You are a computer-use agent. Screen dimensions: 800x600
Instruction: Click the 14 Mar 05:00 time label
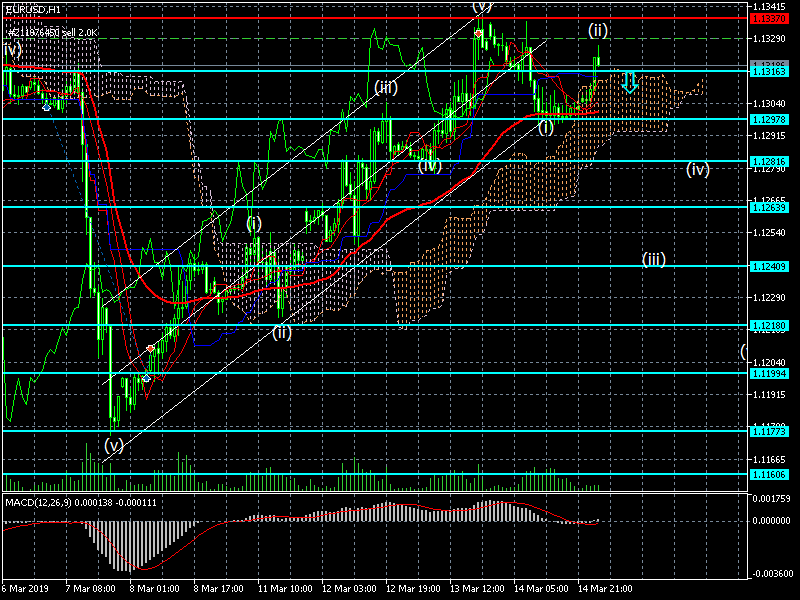pos(542,589)
